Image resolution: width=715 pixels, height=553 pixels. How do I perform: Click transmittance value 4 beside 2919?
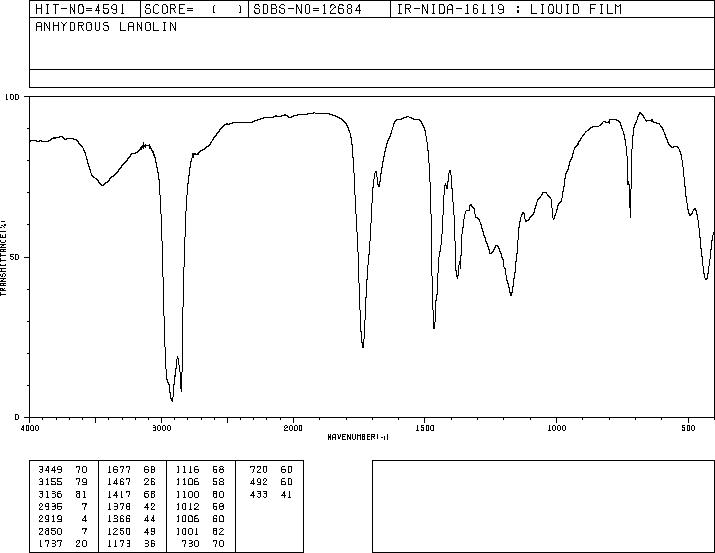point(84,519)
